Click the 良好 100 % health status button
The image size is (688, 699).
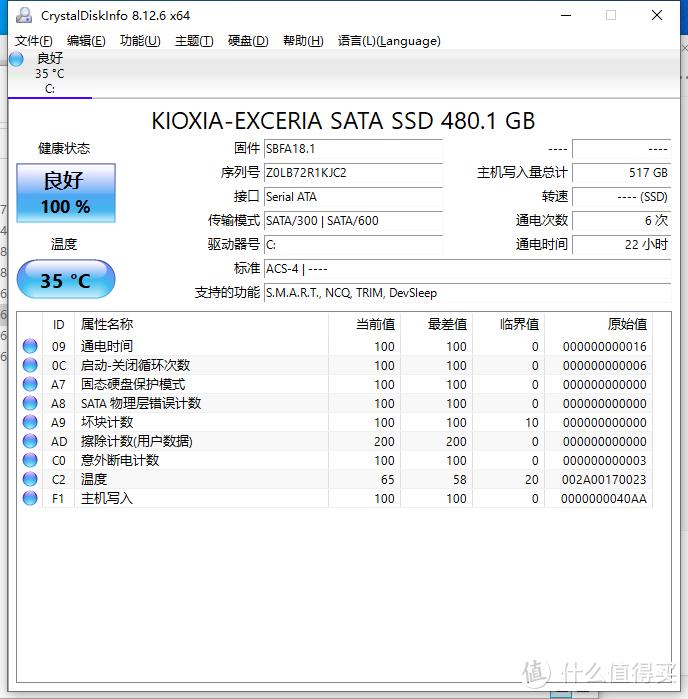pyautogui.click(x=66, y=193)
